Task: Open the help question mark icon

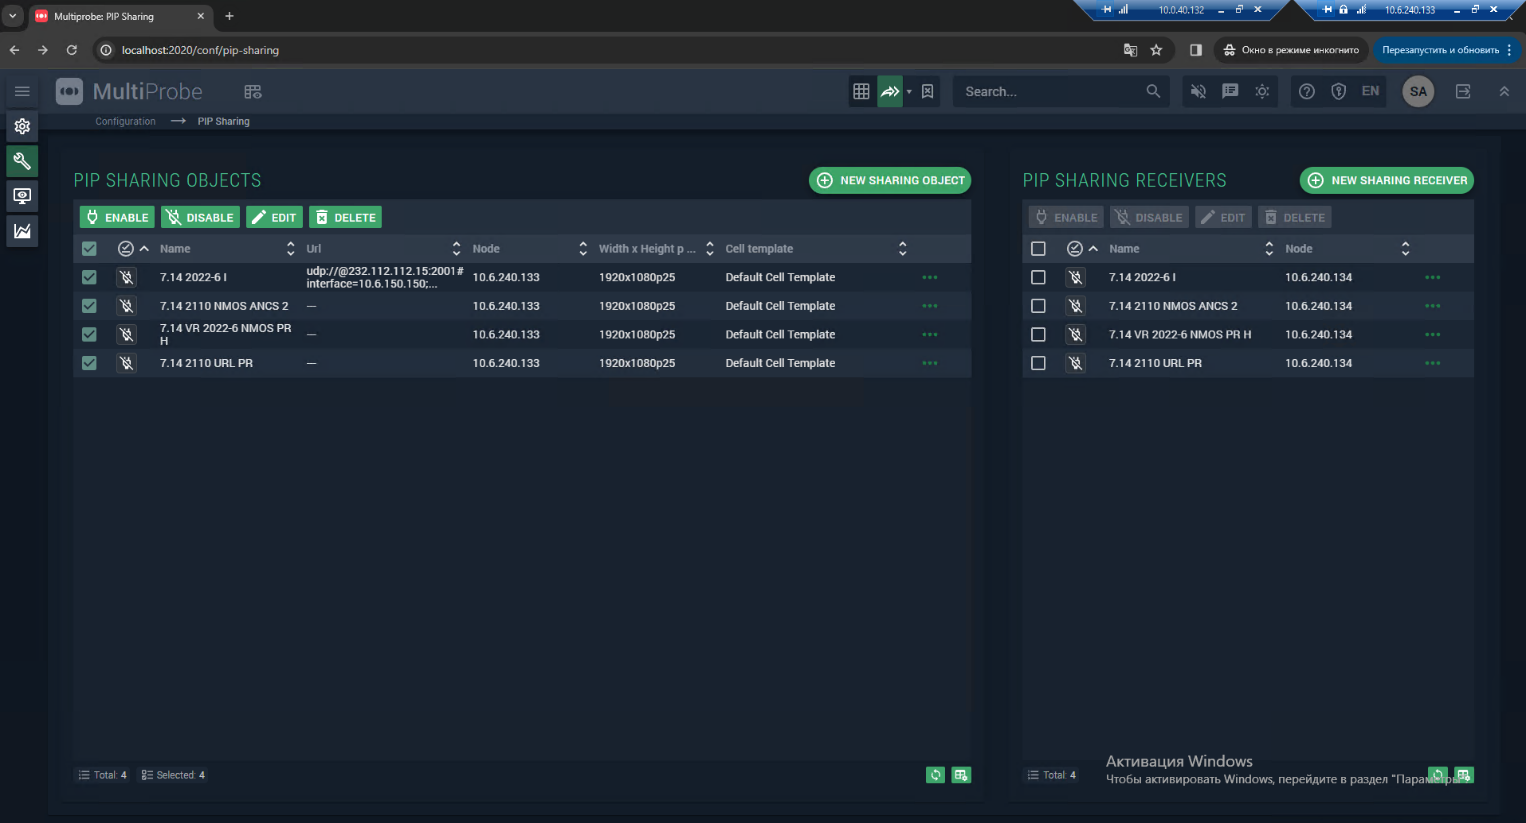Action: point(1307,91)
